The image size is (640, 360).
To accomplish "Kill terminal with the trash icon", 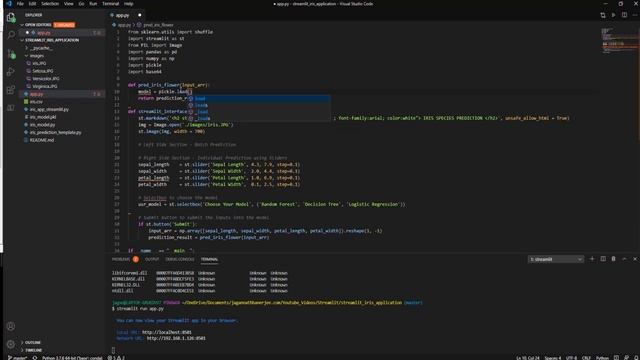I will [613, 259].
